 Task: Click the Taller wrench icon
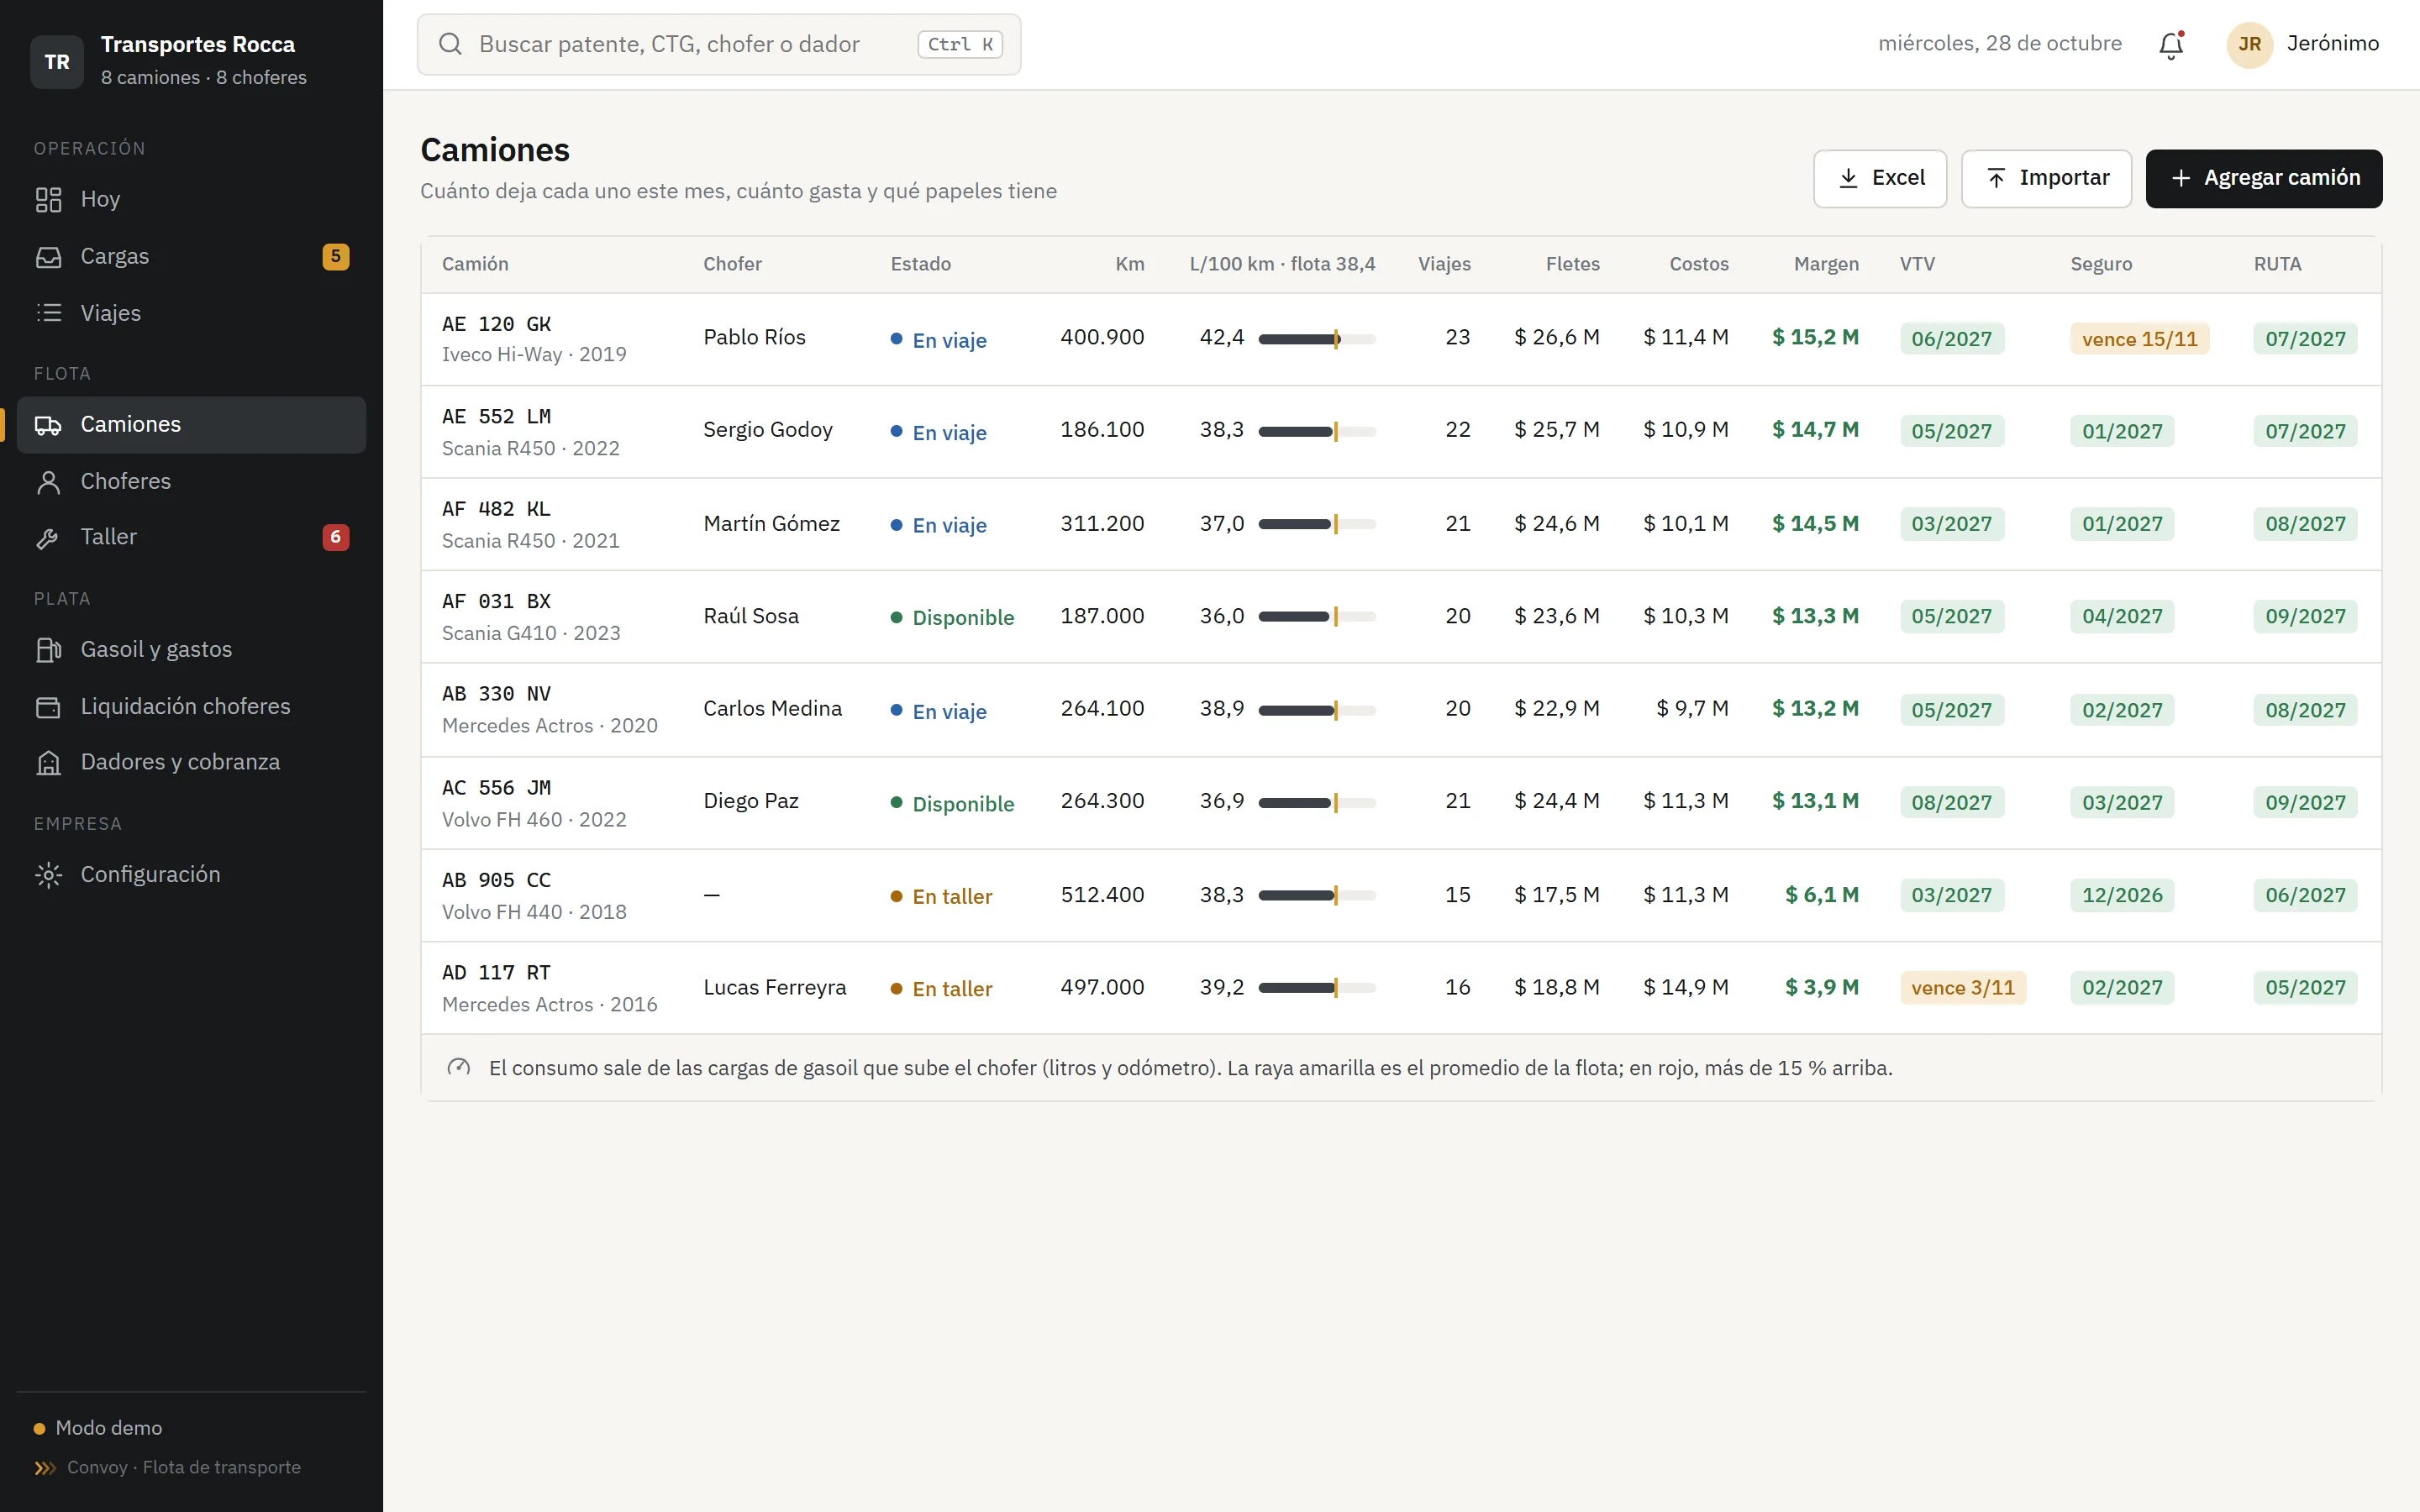pos(48,538)
